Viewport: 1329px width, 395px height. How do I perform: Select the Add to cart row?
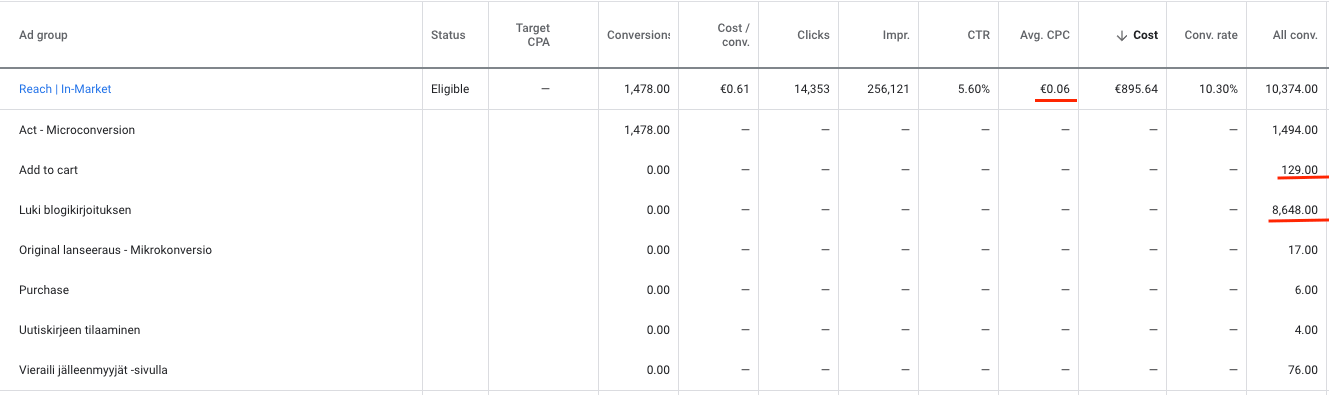[x=664, y=170]
